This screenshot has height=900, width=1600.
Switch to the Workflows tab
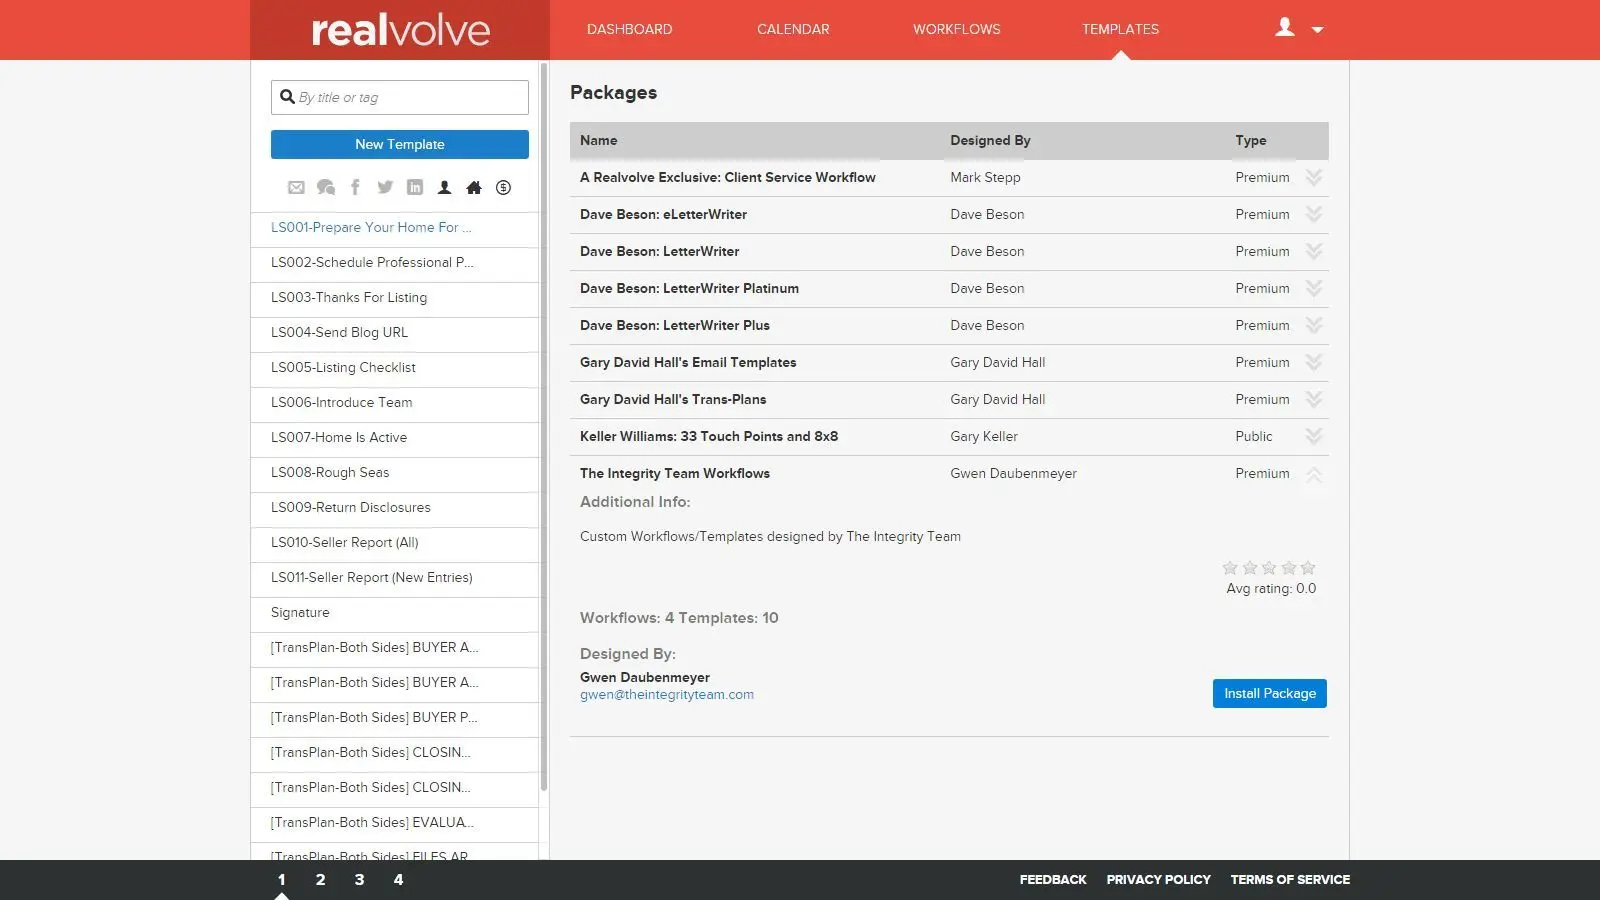(956, 29)
